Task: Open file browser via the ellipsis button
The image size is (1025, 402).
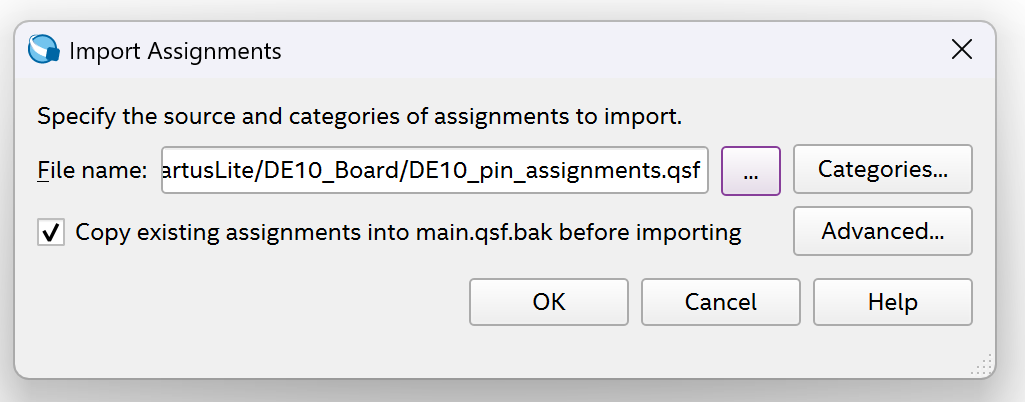Action: (x=750, y=171)
